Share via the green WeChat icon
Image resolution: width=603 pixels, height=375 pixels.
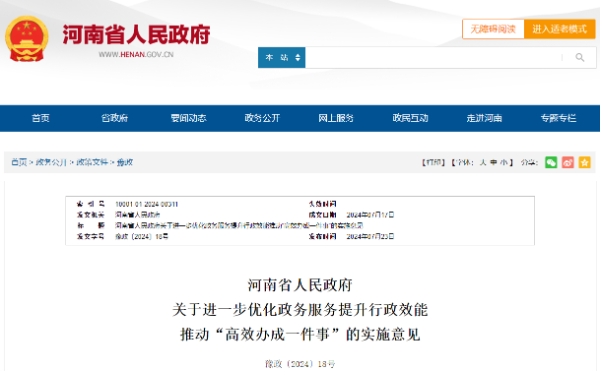[551, 162]
